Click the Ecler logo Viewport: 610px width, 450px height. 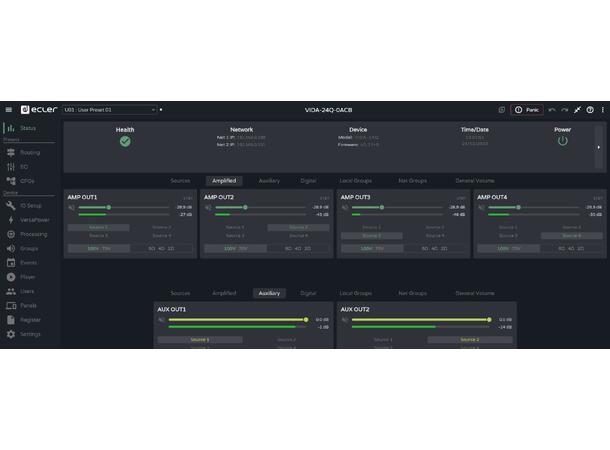(x=39, y=110)
